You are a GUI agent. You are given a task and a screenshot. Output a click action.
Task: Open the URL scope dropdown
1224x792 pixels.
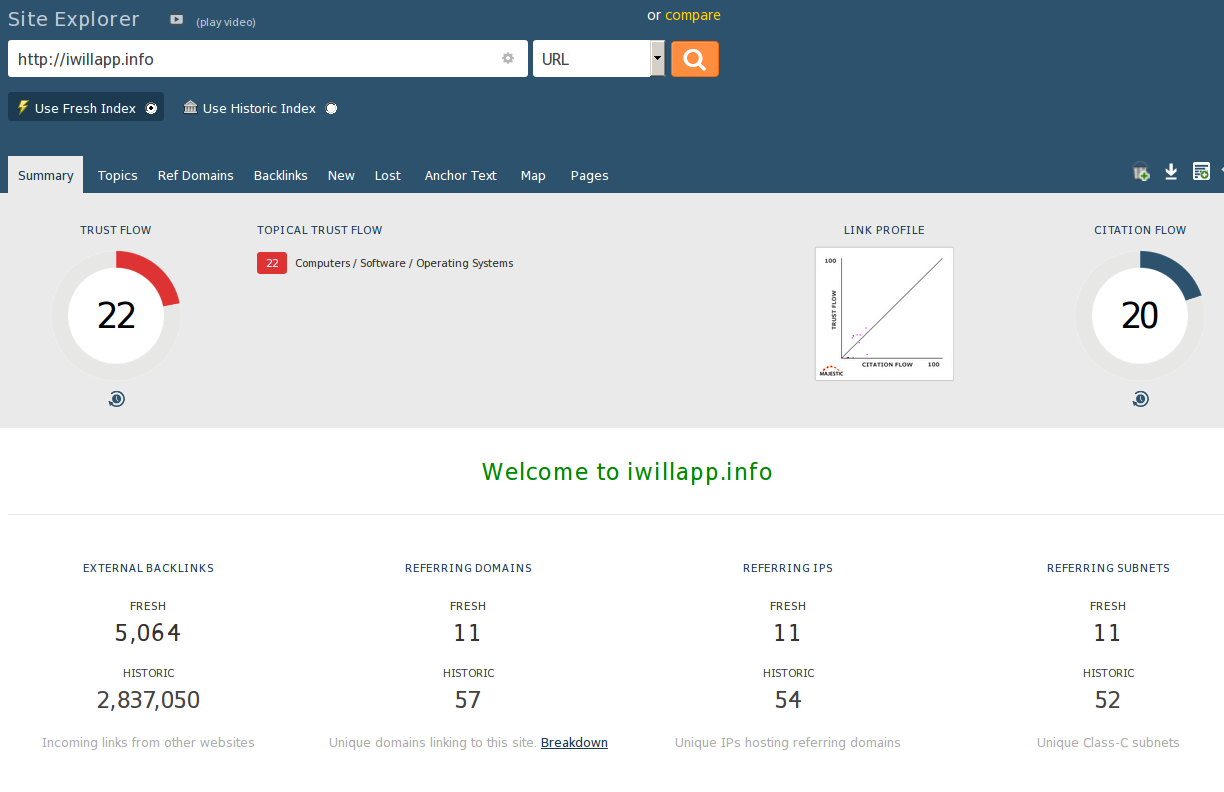pos(592,59)
